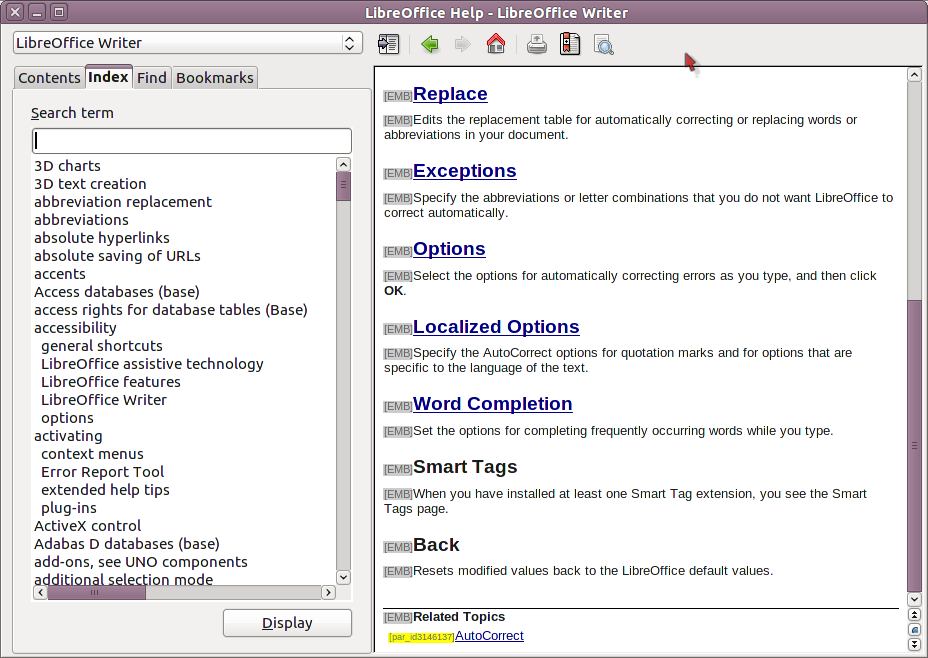Click the "activating" index heading
928x658 pixels.
(68, 436)
